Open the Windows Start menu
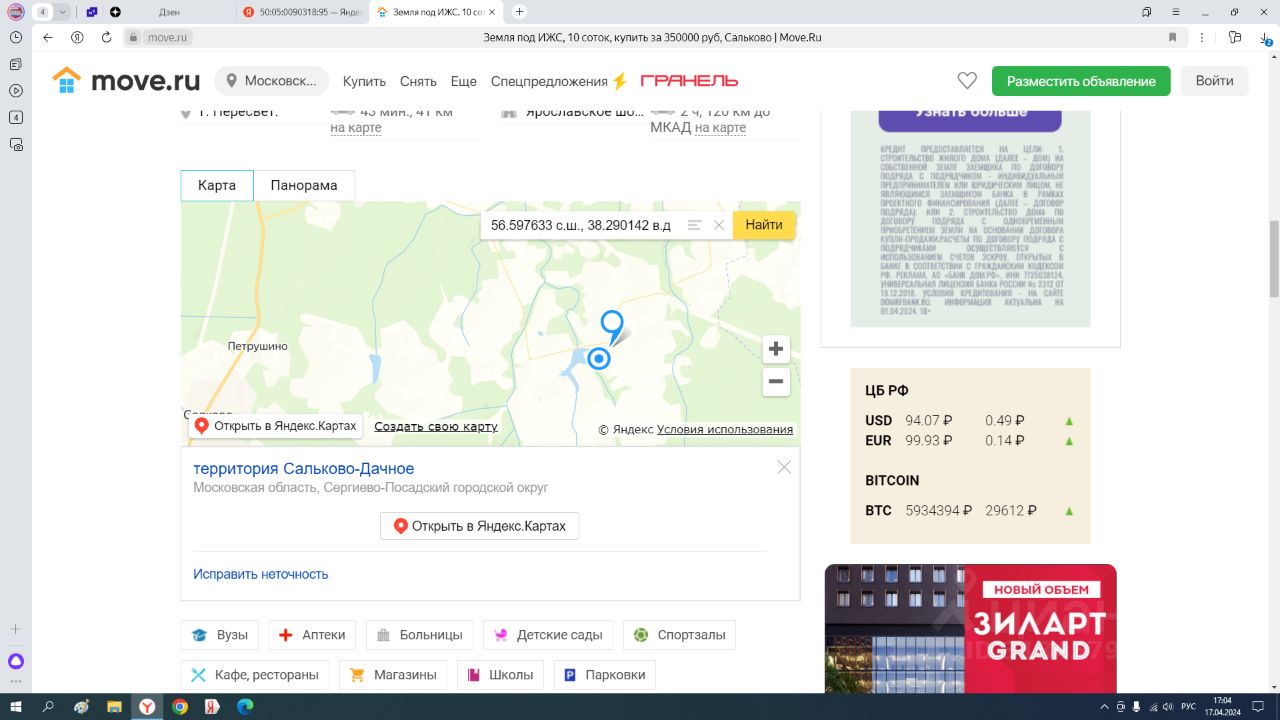 [x=16, y=706]
